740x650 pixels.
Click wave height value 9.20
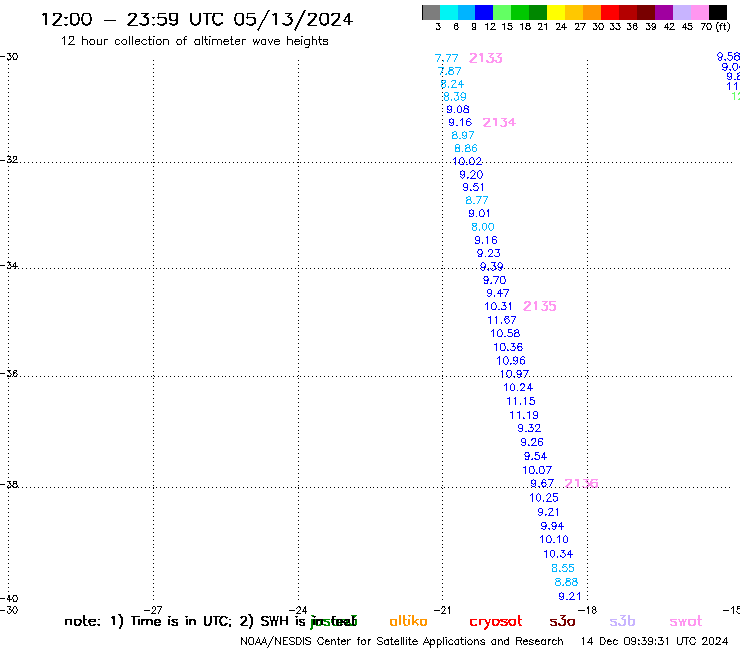pos(471,174)
